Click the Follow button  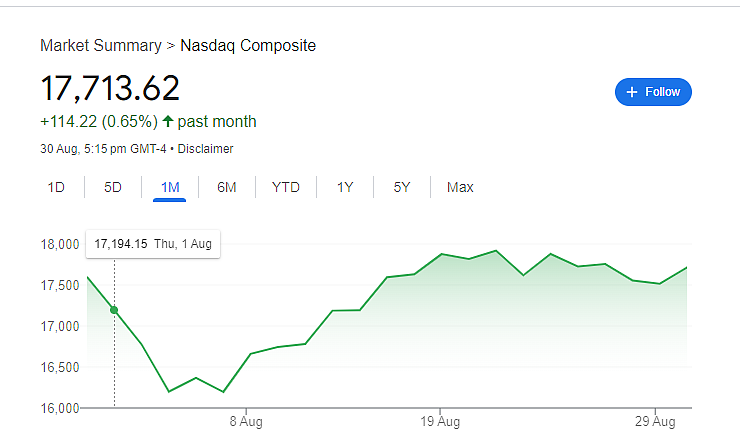[x=653, y=92]
